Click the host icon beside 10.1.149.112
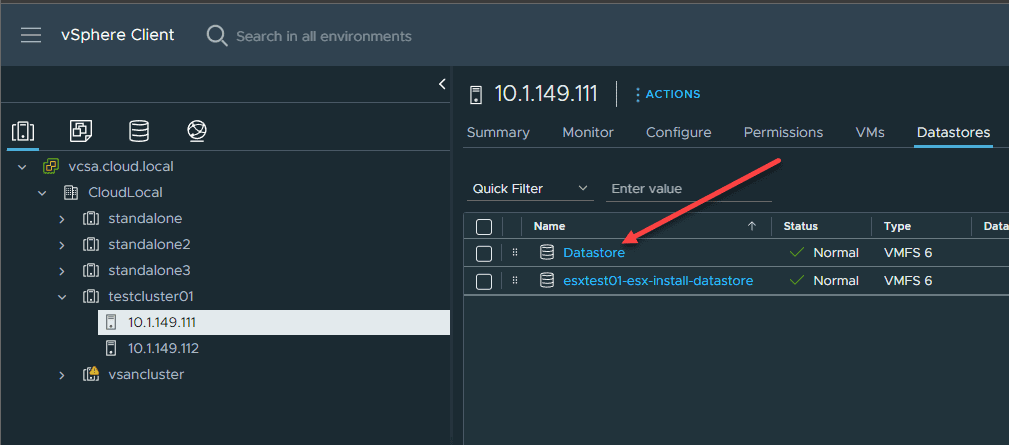The height and width of the screenshot is (445, 1009). point(111,349)
